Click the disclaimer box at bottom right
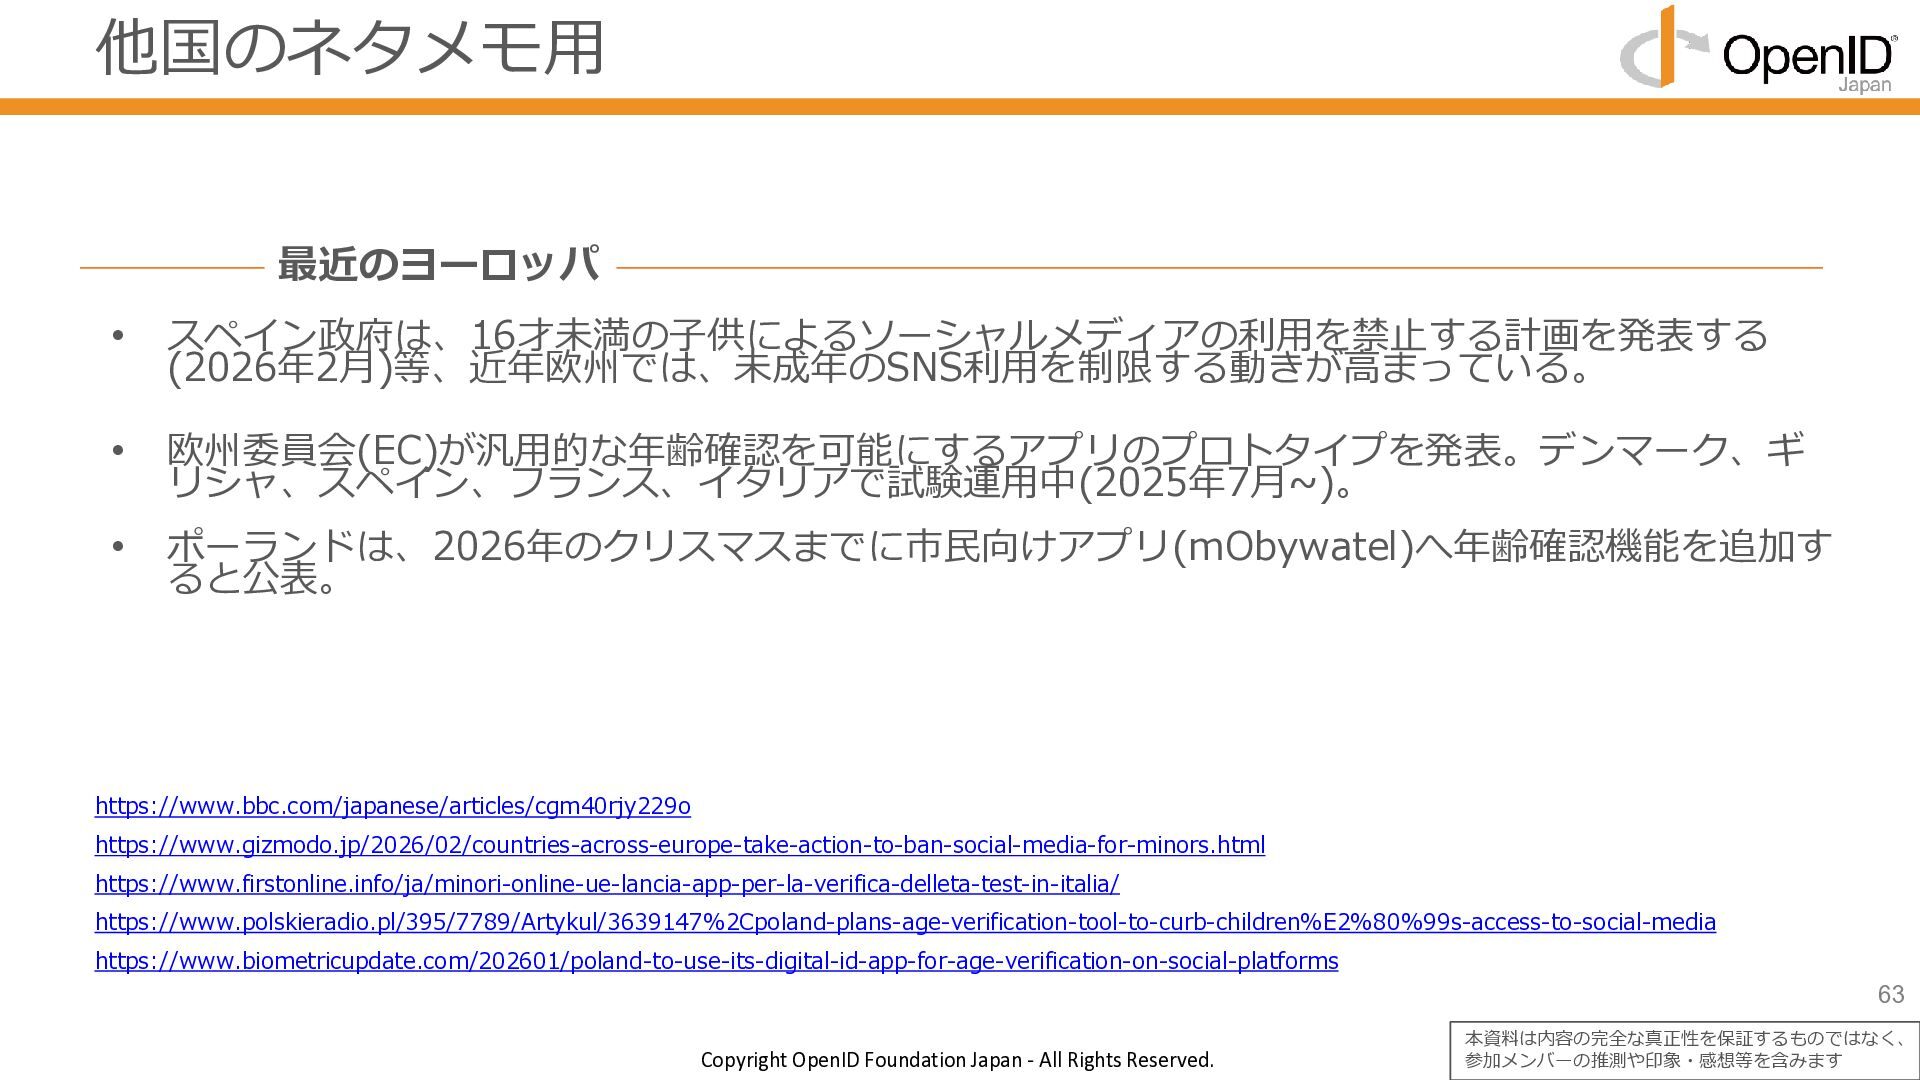The width and height of the screenshot is (1920, 1080). (1683, 1050)
